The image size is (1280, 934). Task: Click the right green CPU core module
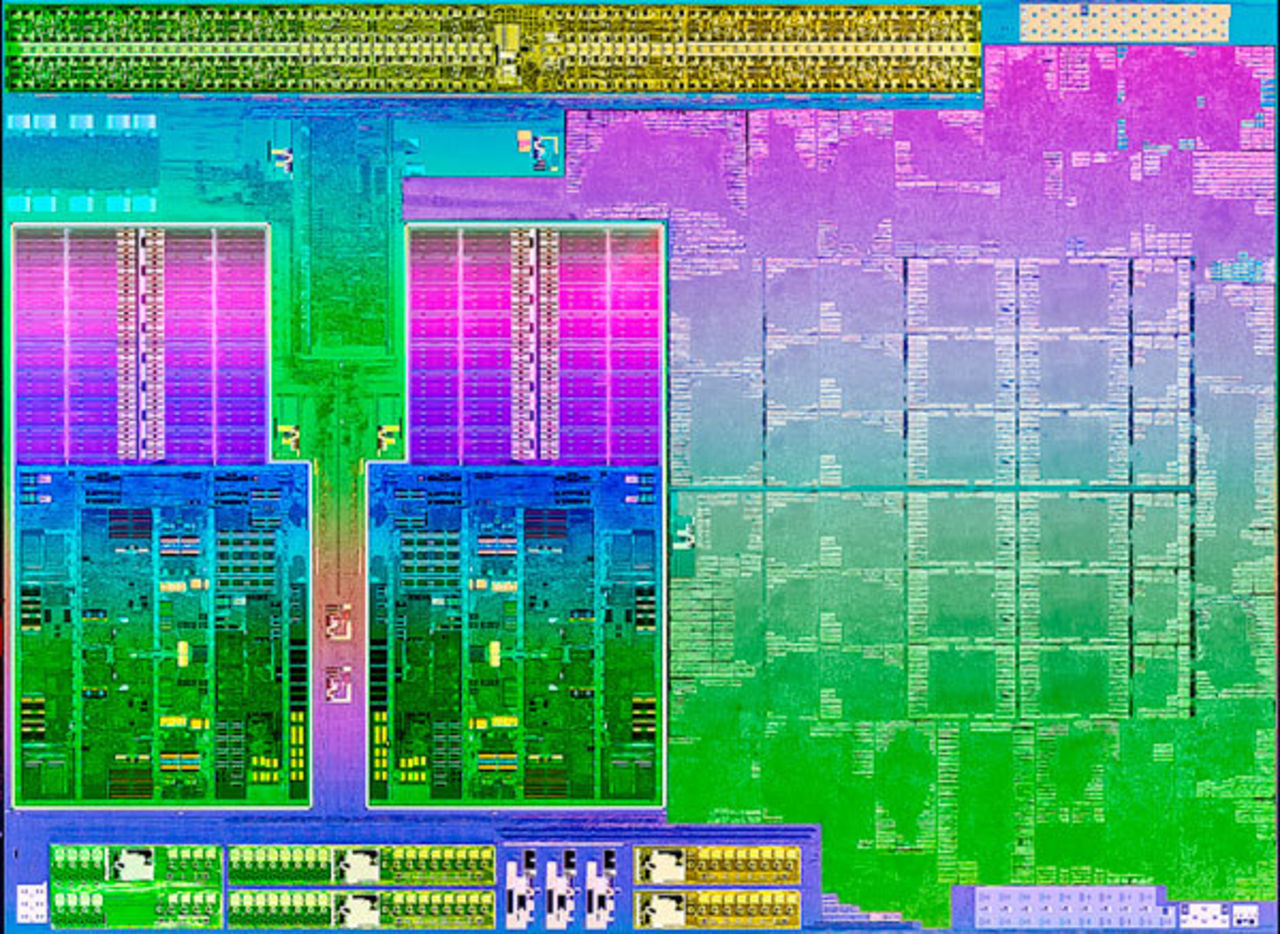(514, 634)
